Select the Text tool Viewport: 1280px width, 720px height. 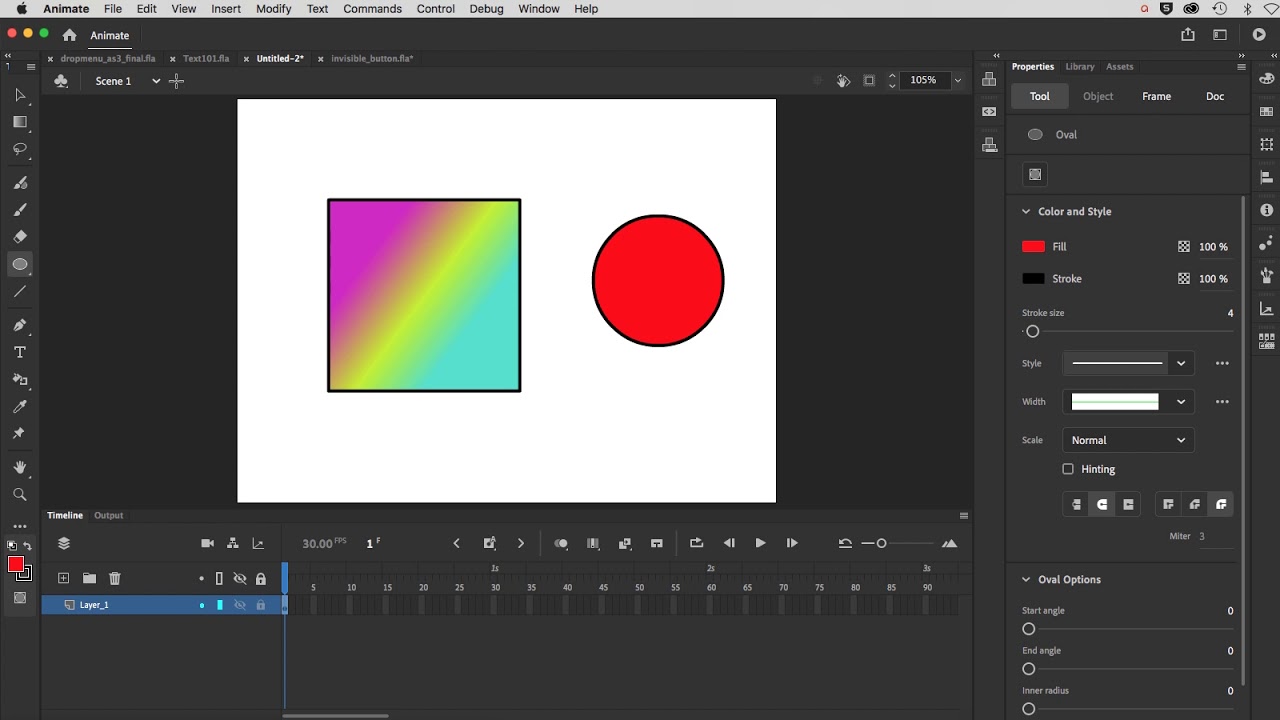pyautogui.click(x=20, y=352)
